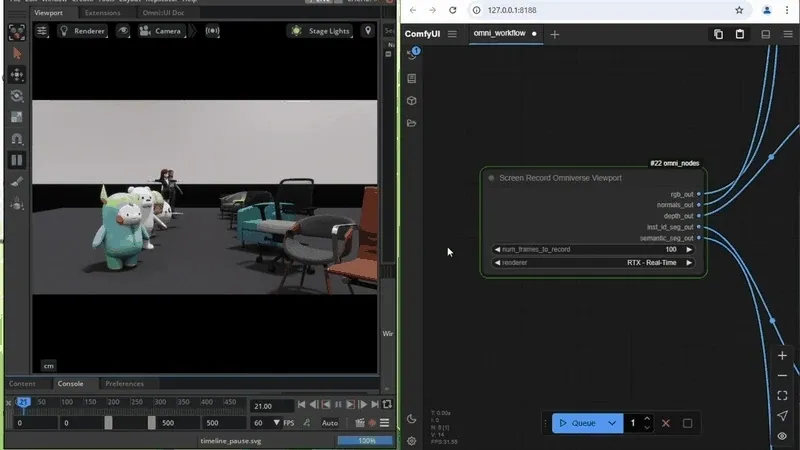Image resolution: width=800 pixels, height=450 pixels.
Task: Activate the Scale gizmo tool
Action: pyautogui.click(x=17, y=117)
